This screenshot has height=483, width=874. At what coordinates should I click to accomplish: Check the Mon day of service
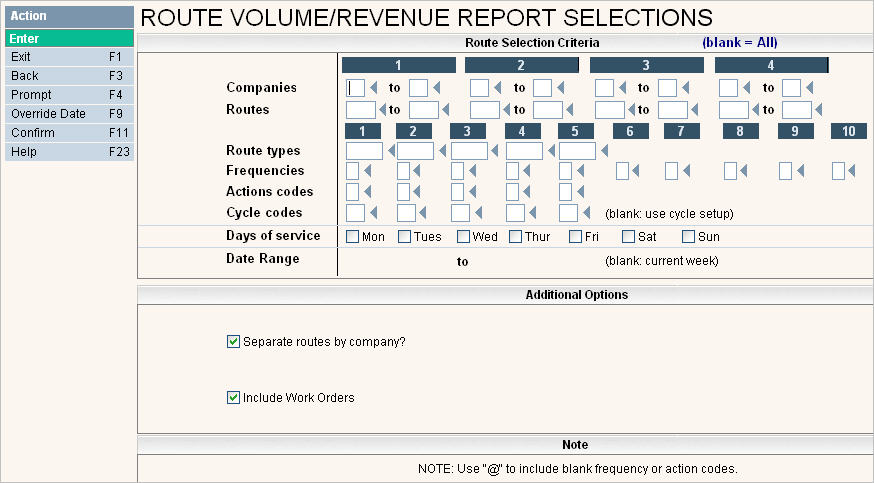click(352, 236)
